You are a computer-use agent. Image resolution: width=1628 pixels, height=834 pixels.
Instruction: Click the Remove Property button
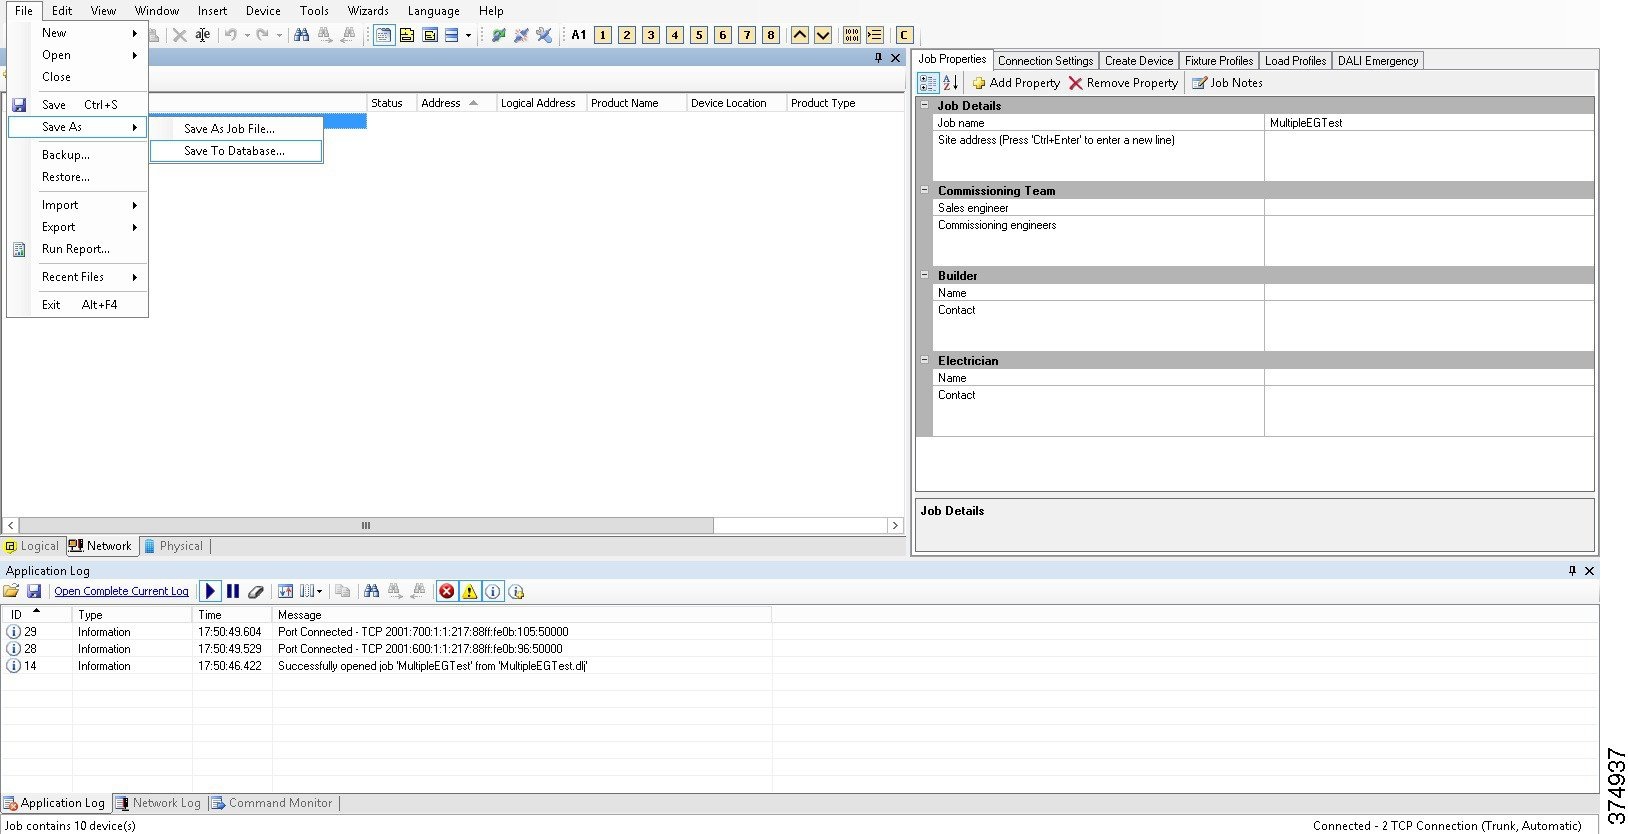[x=1123, y=83]
